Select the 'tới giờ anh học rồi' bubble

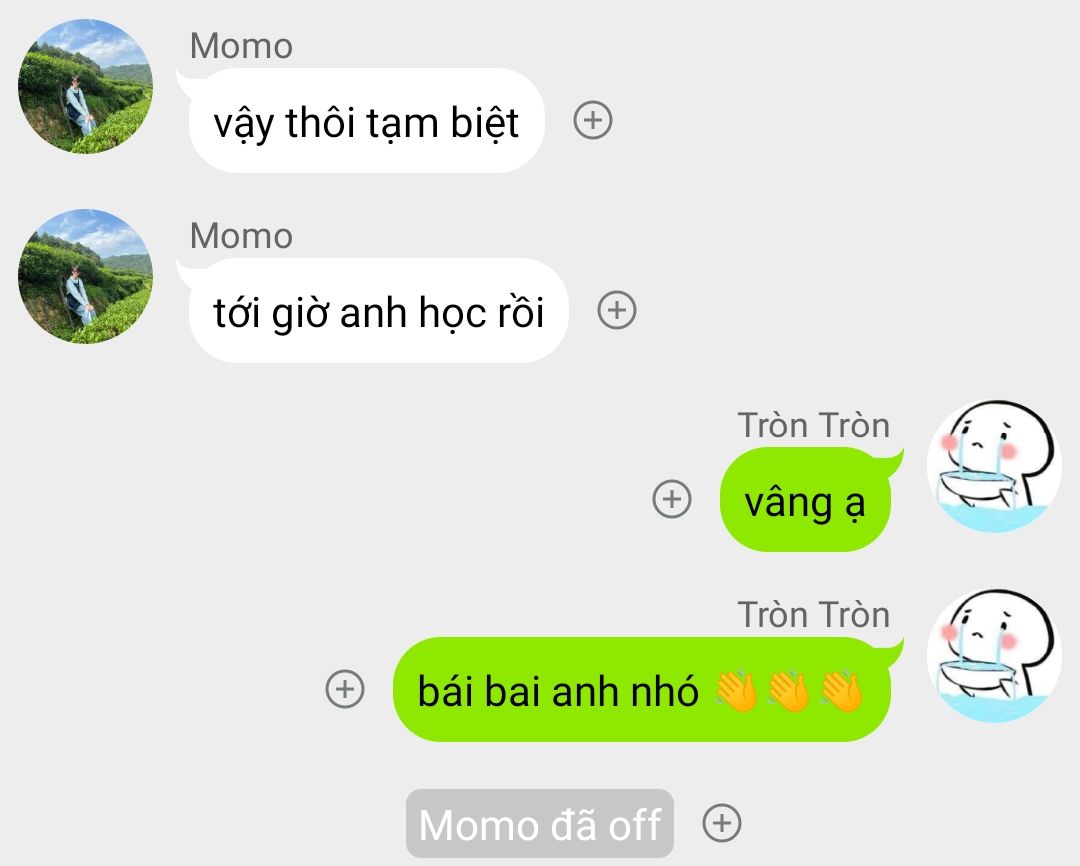[378, 310]
